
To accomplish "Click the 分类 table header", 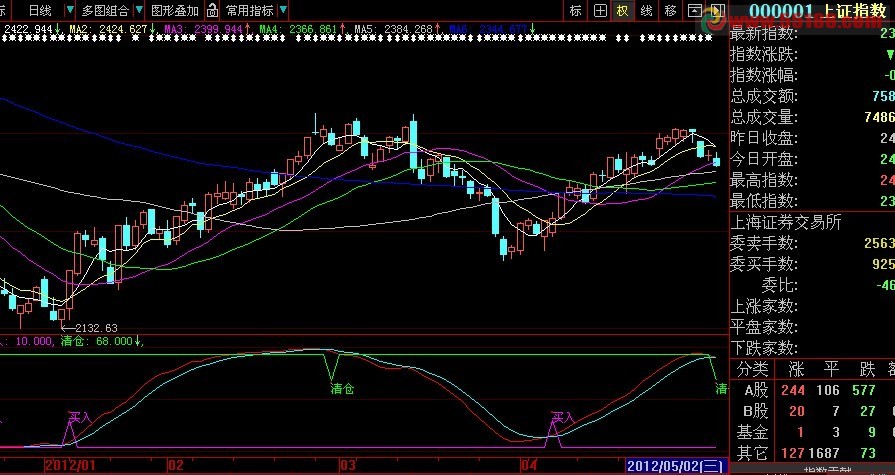I will click(x=752, y=369).
